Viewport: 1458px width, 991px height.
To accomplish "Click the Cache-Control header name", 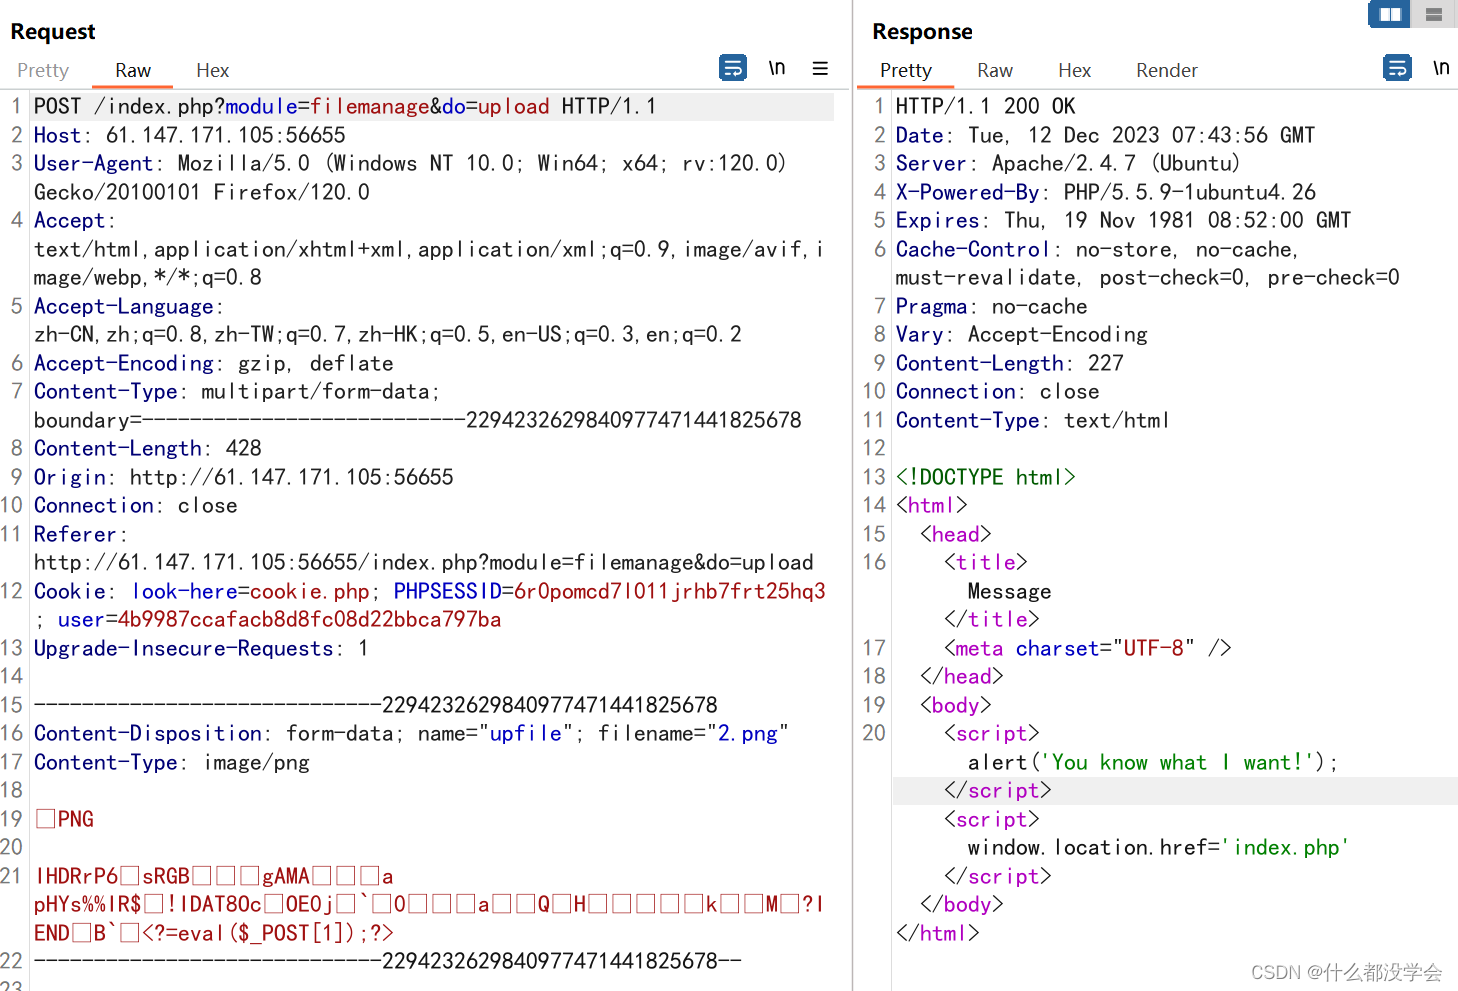I will [973, 249].
